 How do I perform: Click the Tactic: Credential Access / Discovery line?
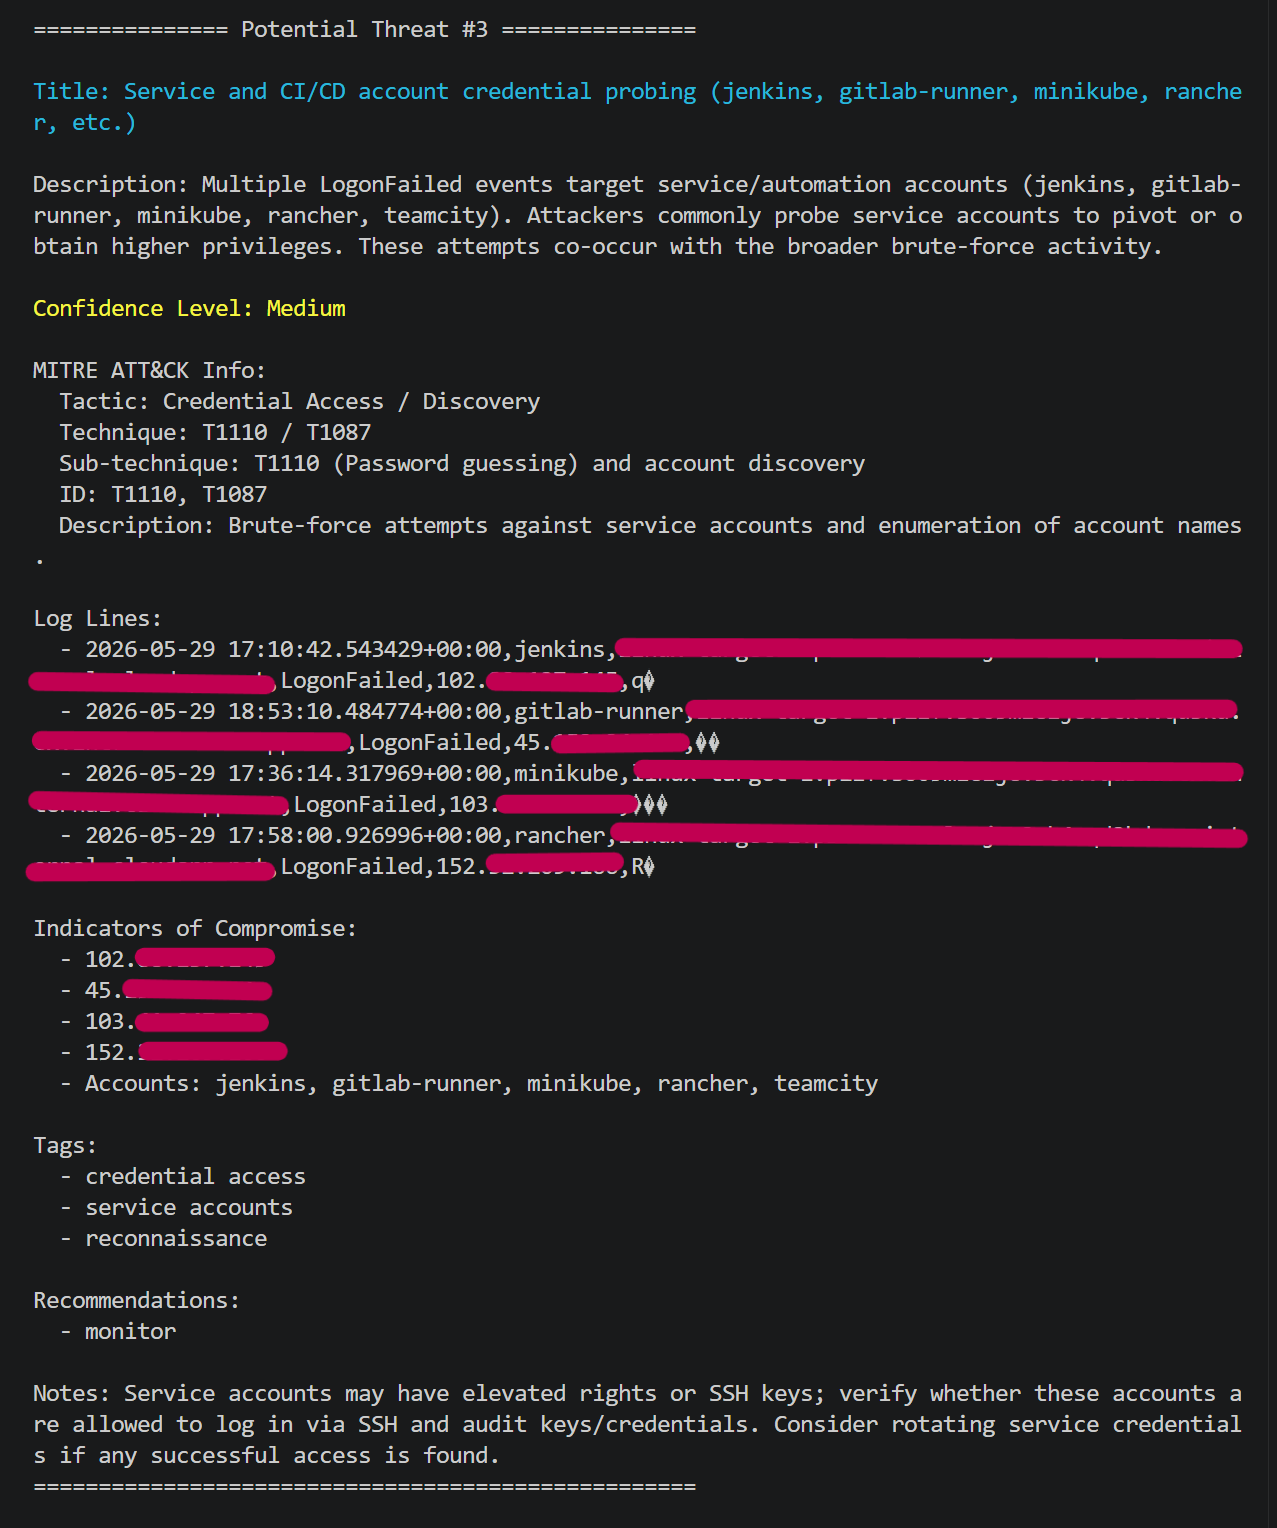[x=299, y=401]
